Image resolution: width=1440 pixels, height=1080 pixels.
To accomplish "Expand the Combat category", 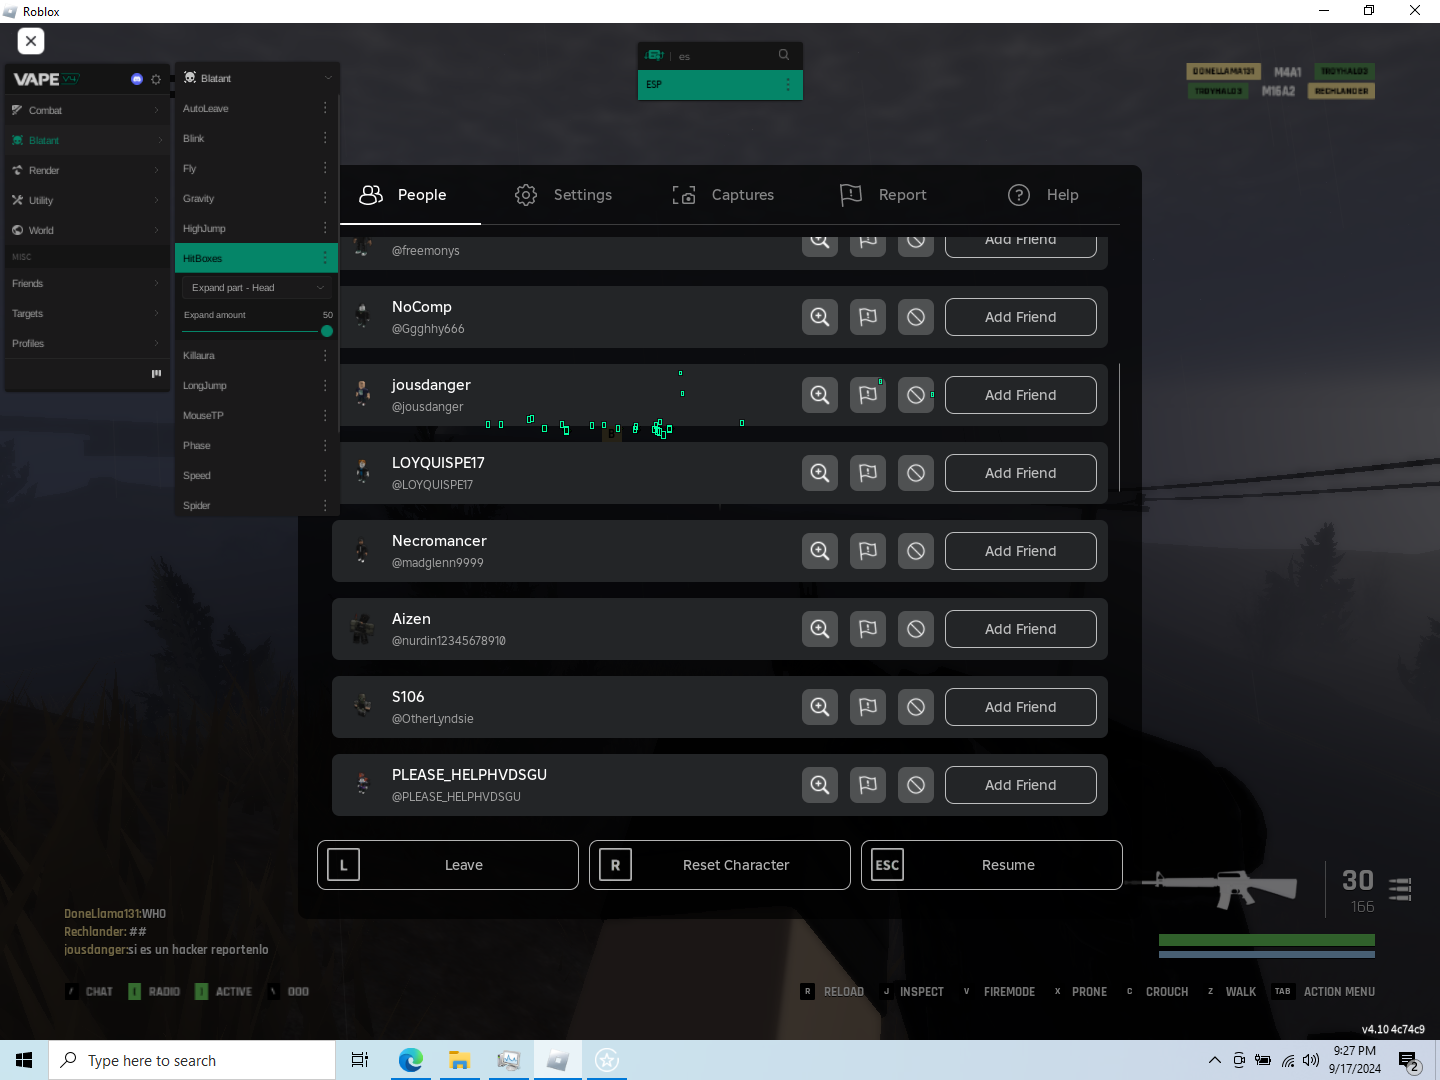I will point(87,110).
